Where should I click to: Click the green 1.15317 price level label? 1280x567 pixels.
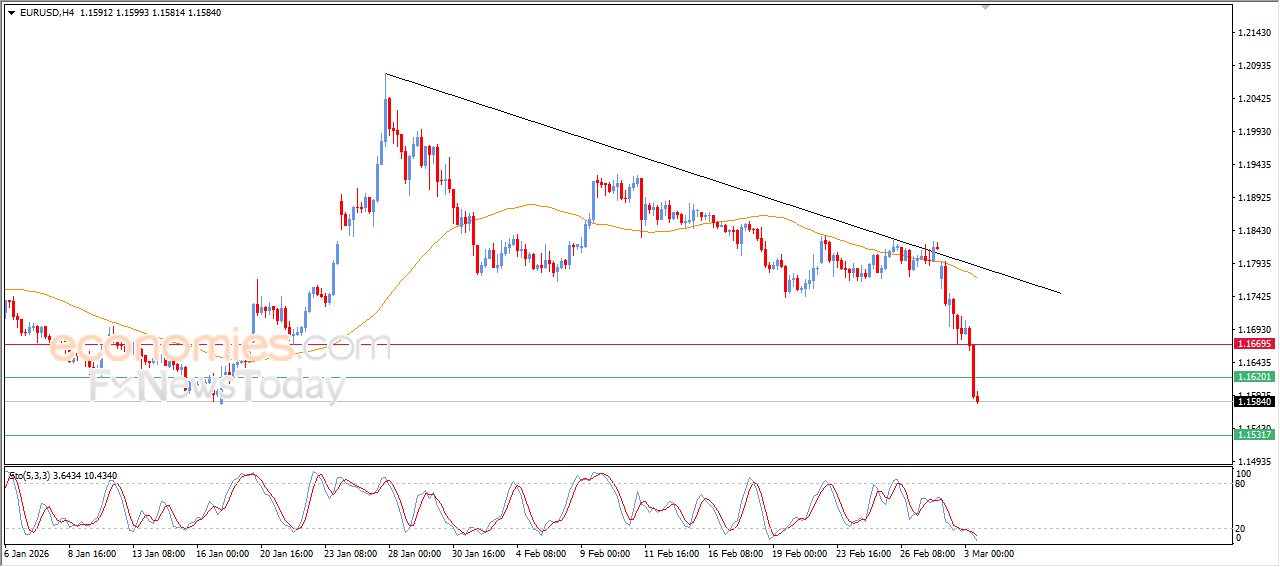tap(1253, 435)
